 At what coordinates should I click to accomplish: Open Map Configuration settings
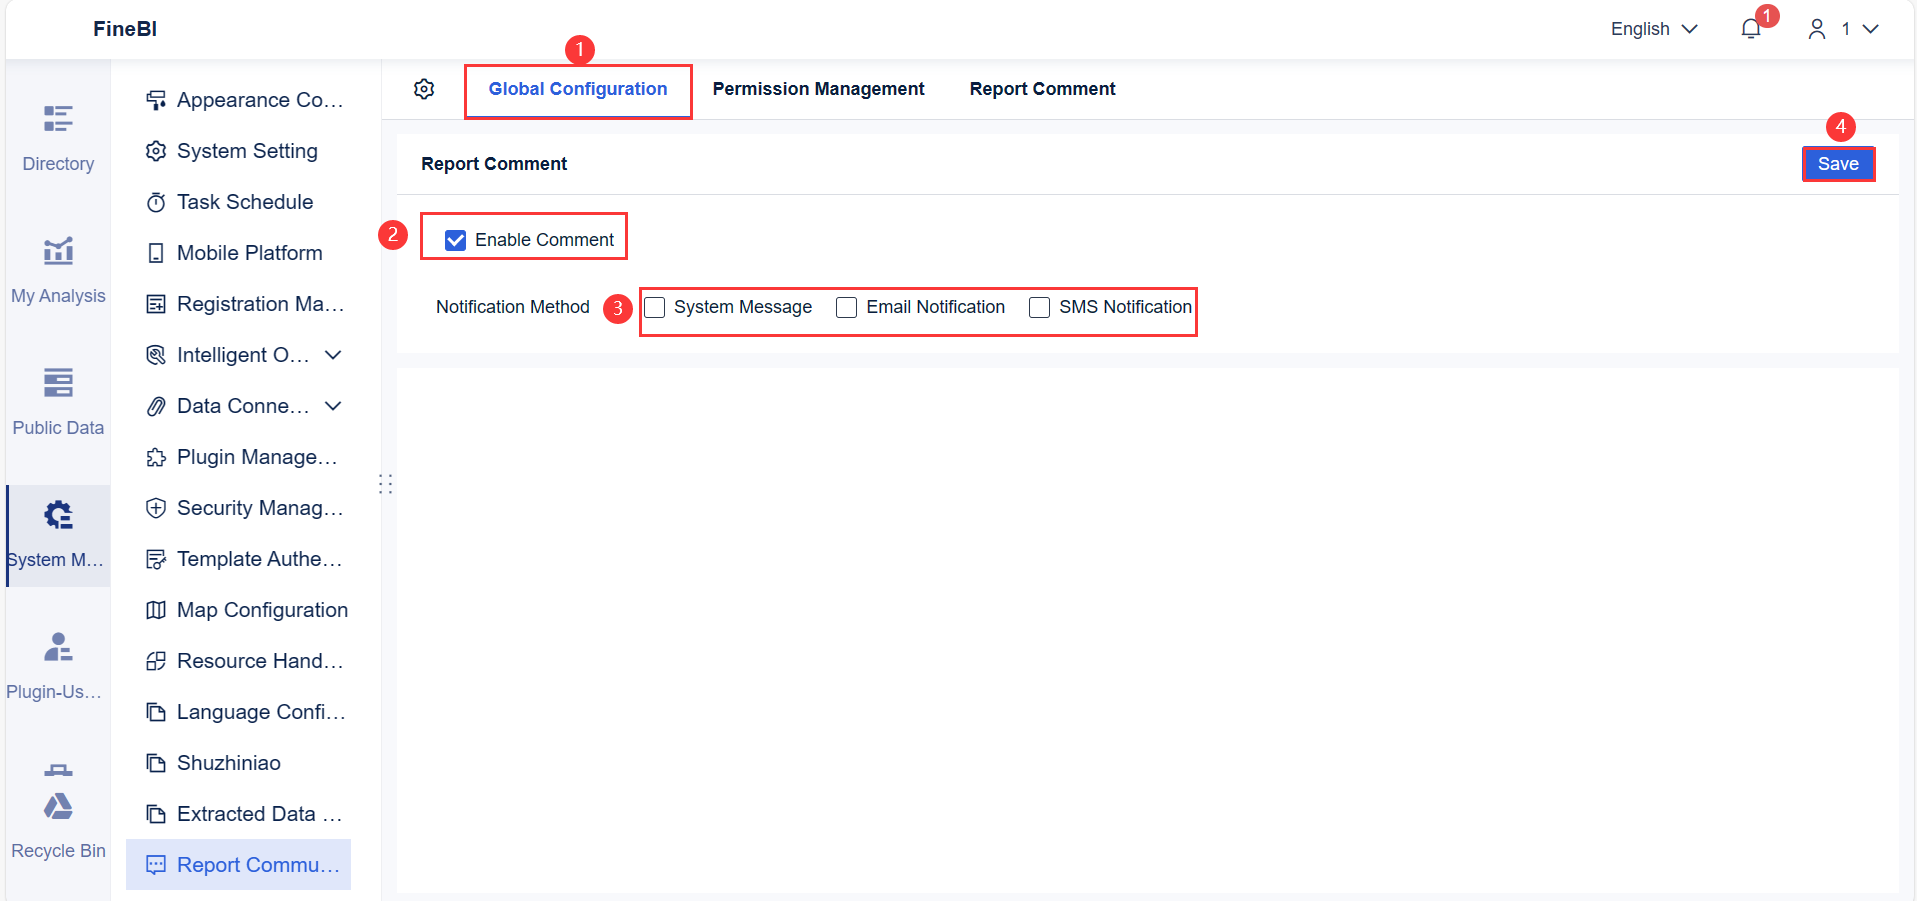pyautogui.click(x=262, y=610)
